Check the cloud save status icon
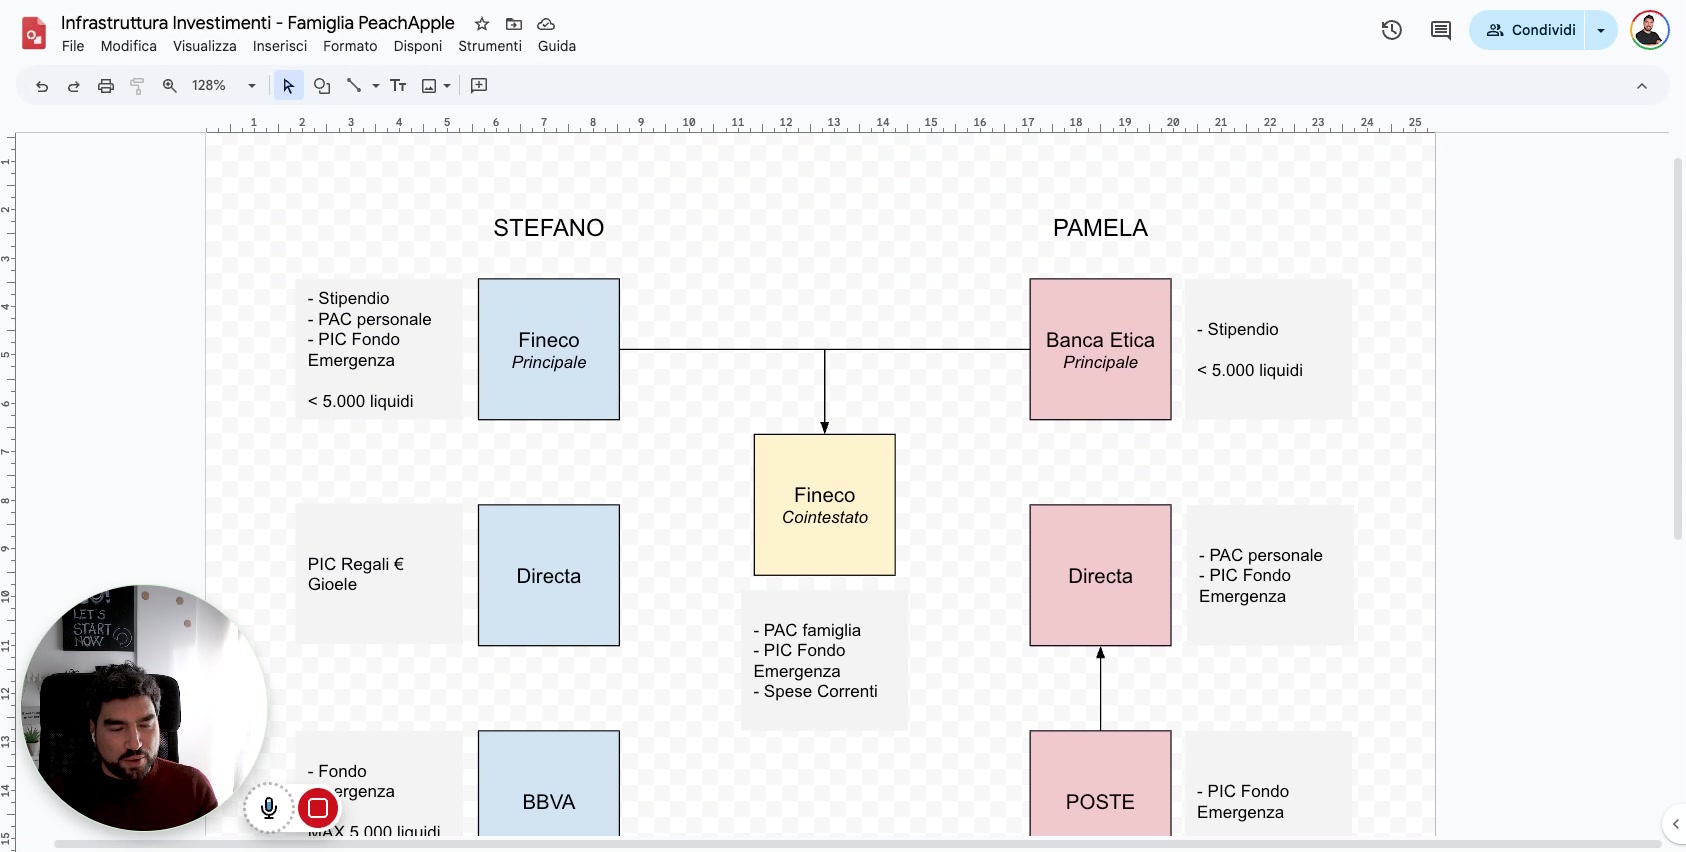The image size is (1686, 852). (x=546, y=24)
